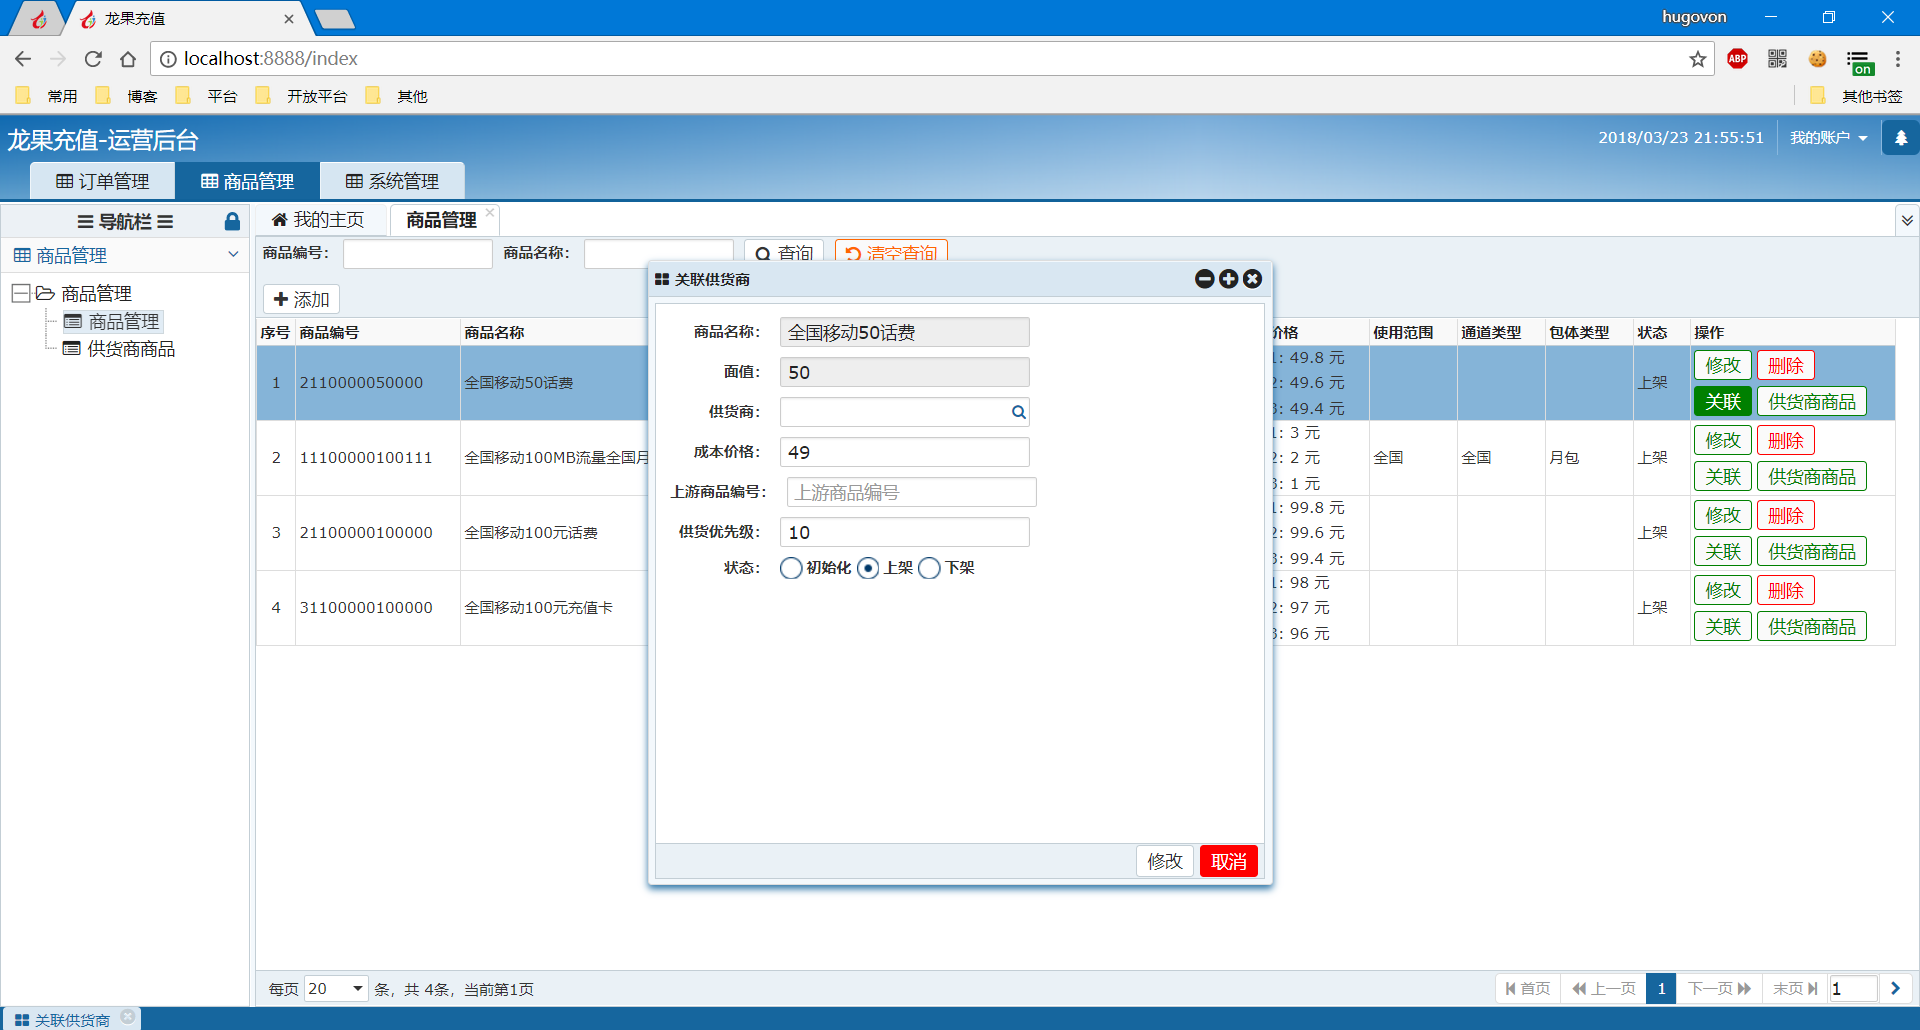Select the 初始化 status radio button

tap(791, 568)
